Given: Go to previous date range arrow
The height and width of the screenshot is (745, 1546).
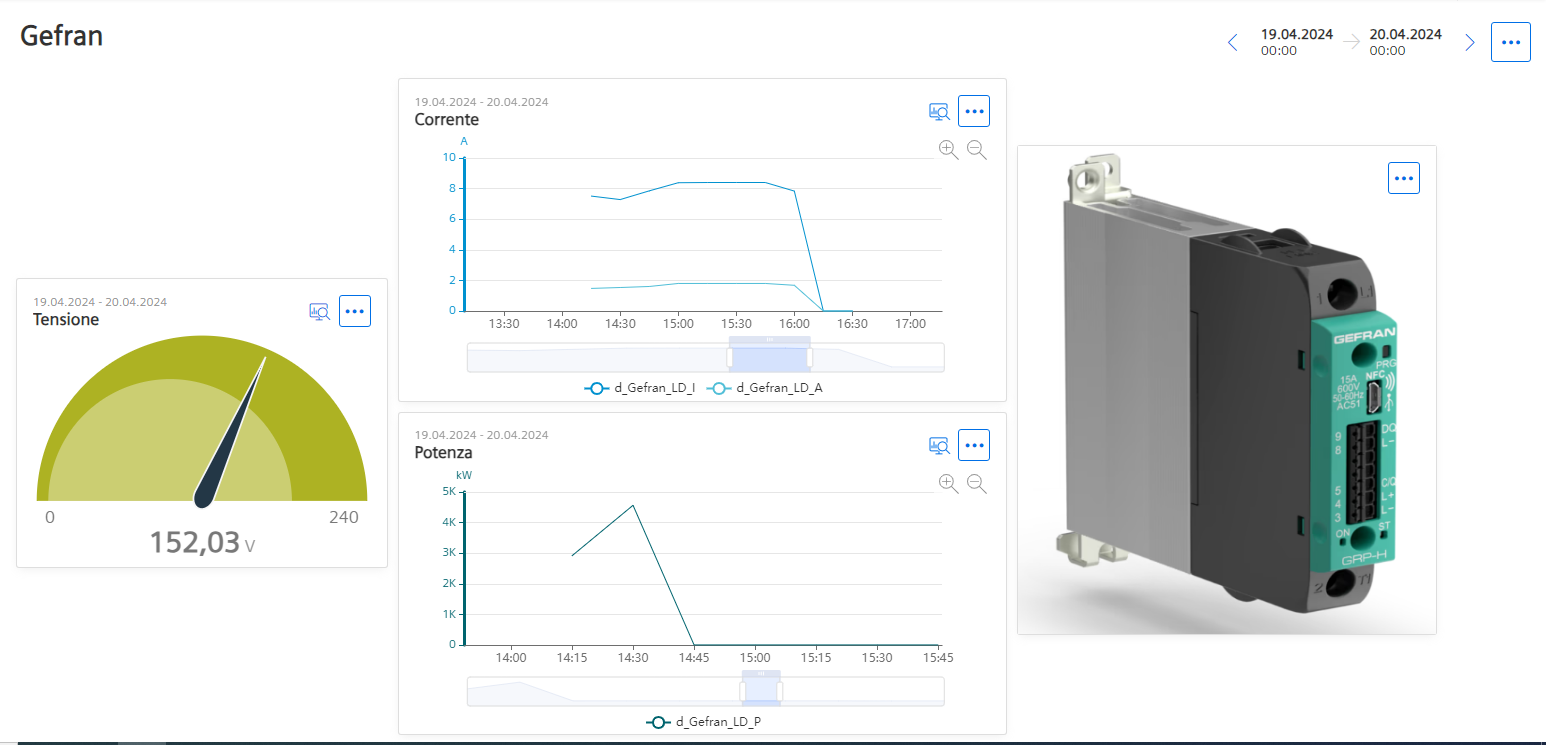Looking at the screenshot, I should [x=1232, y=42].
